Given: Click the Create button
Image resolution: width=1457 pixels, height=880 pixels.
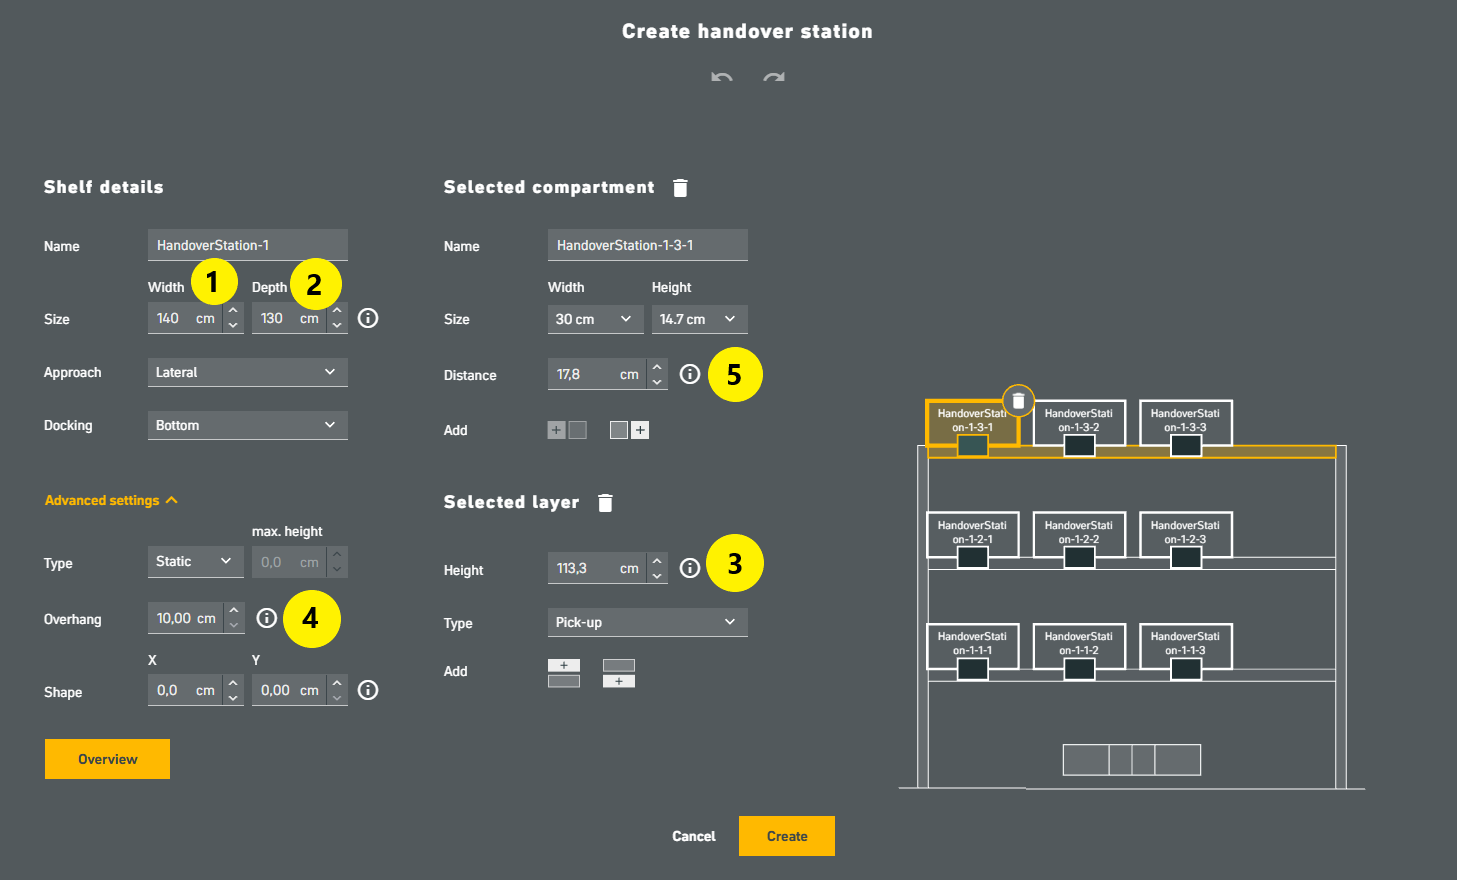Looking at the screenshot, I should pos(787,836).
